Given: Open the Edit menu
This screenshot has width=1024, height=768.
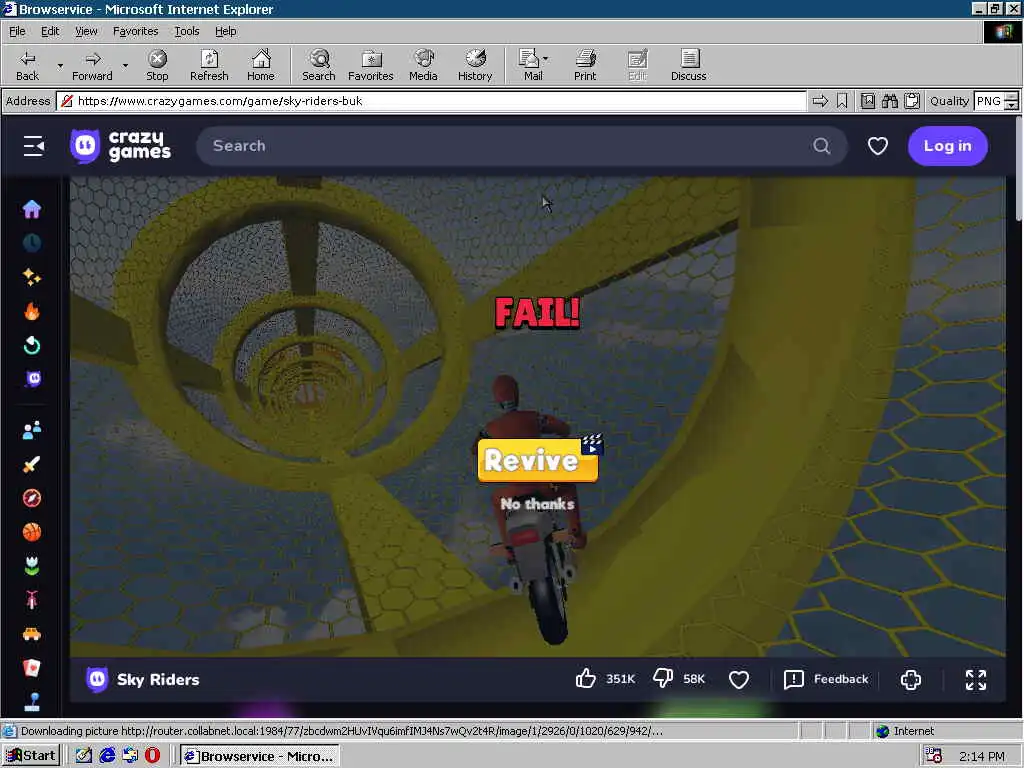Looking at the screenshot, I should tap(50, 31).
